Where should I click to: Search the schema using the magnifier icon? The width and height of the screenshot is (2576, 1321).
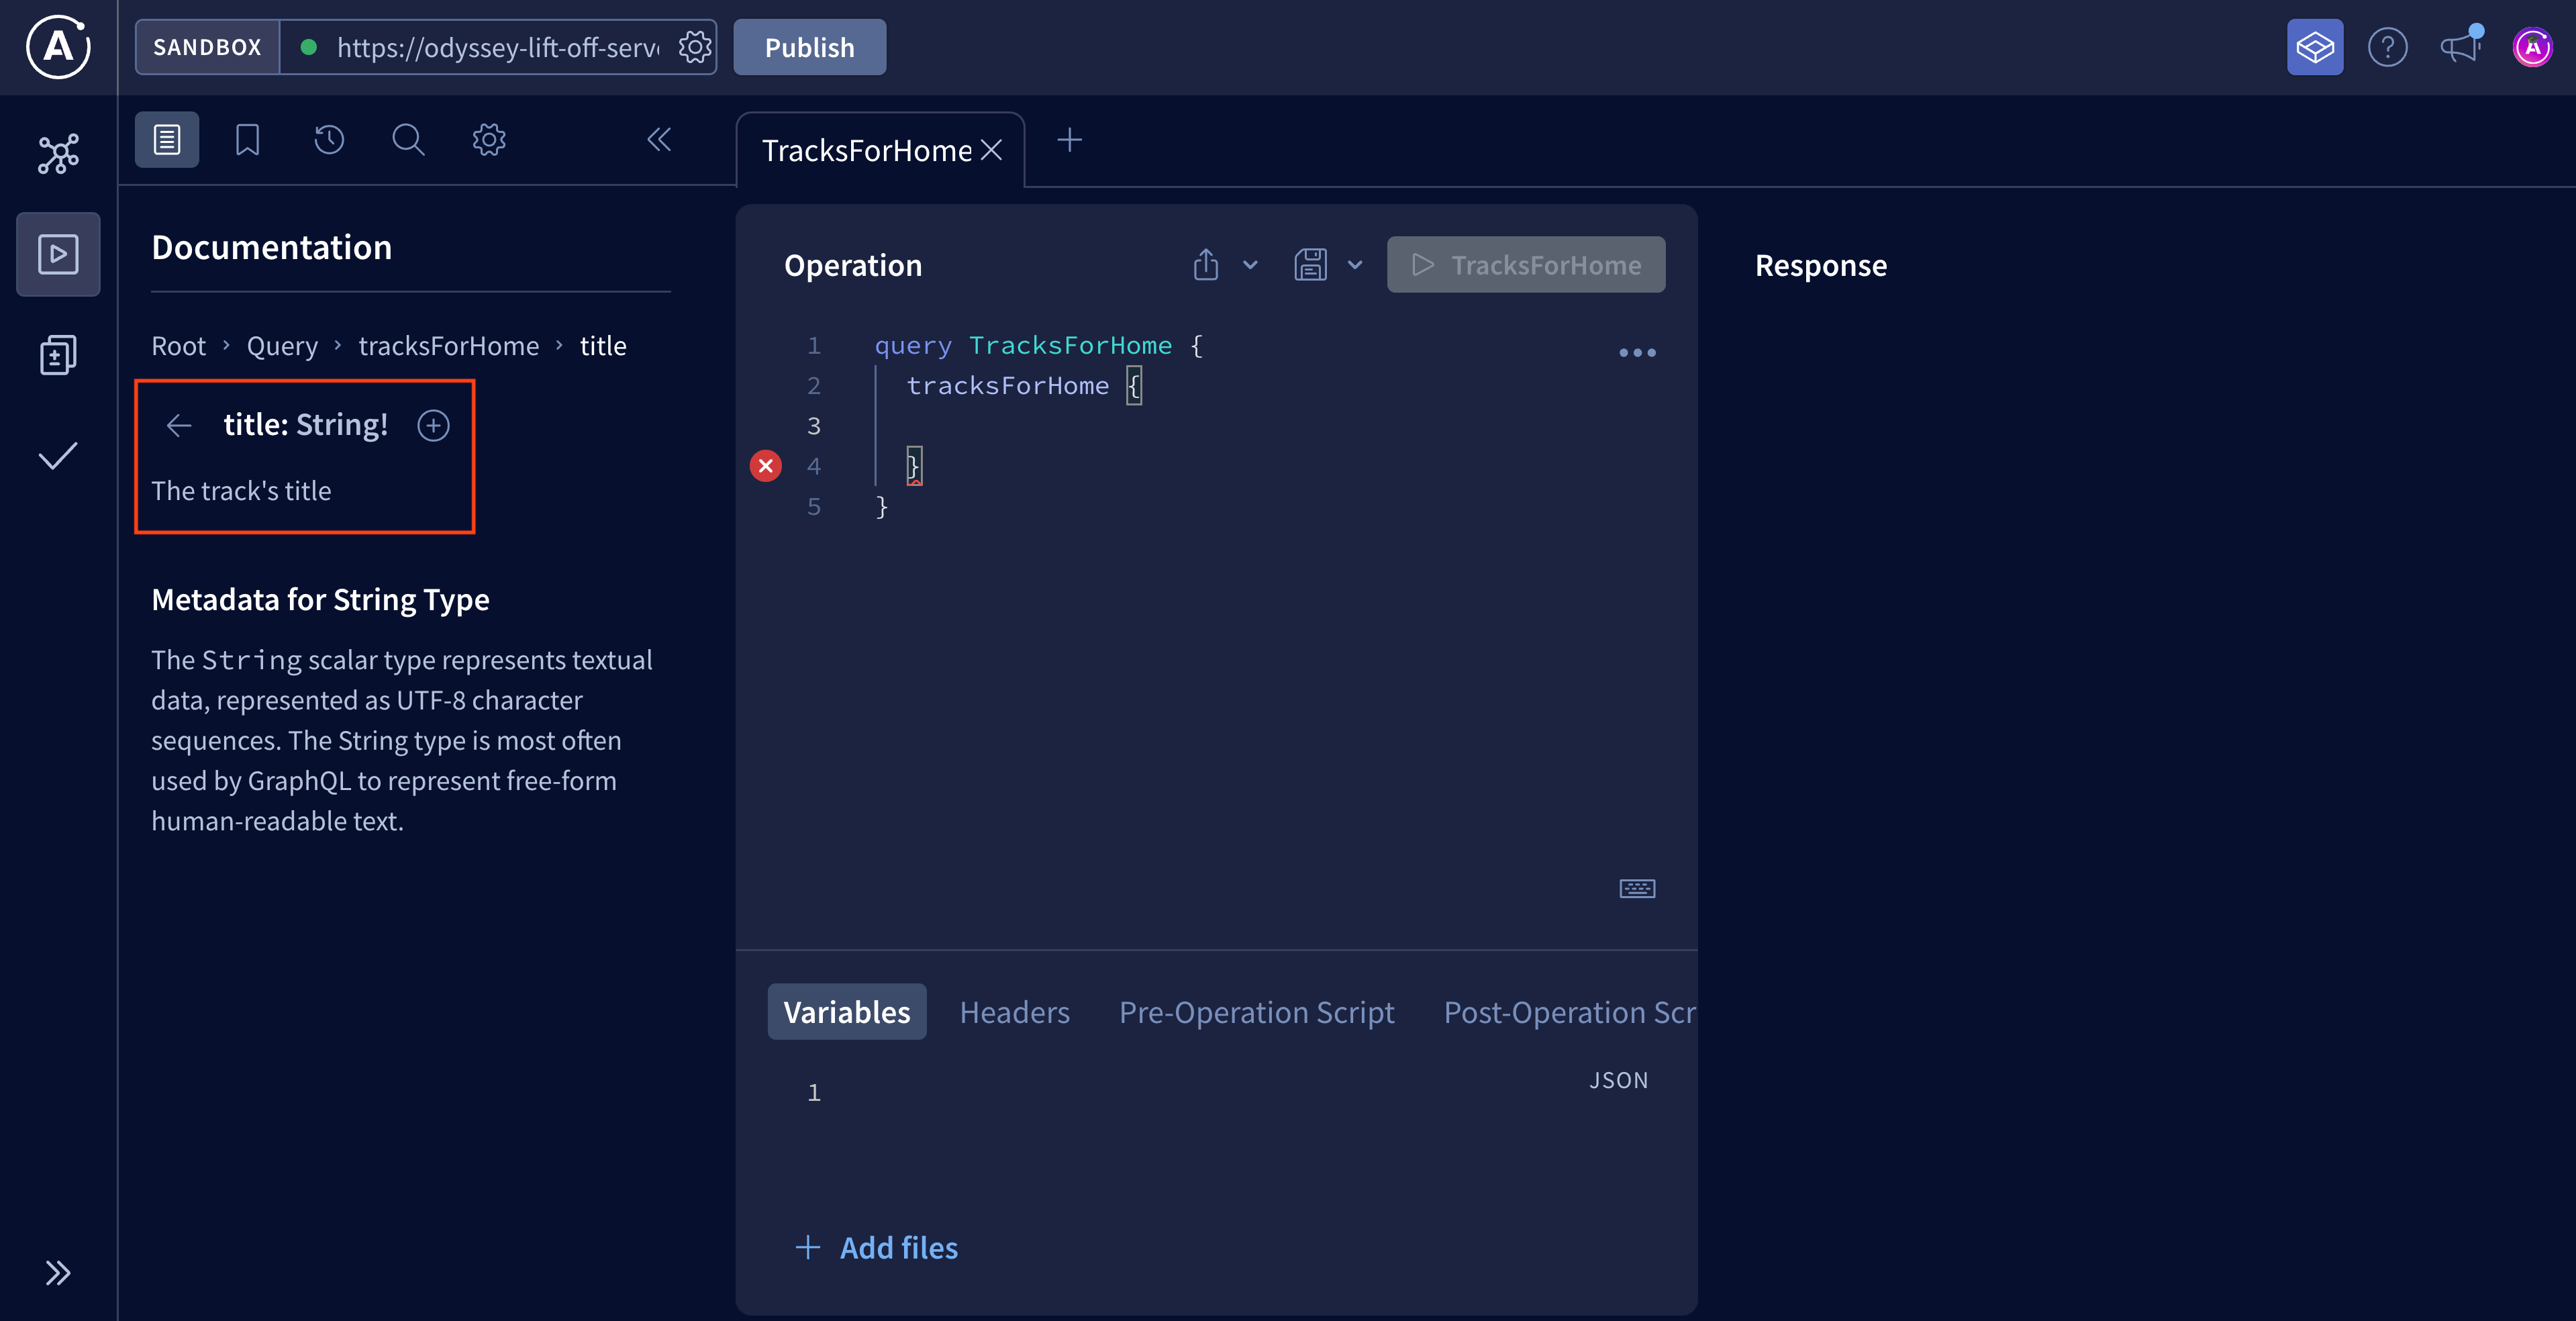click(408, 139)
